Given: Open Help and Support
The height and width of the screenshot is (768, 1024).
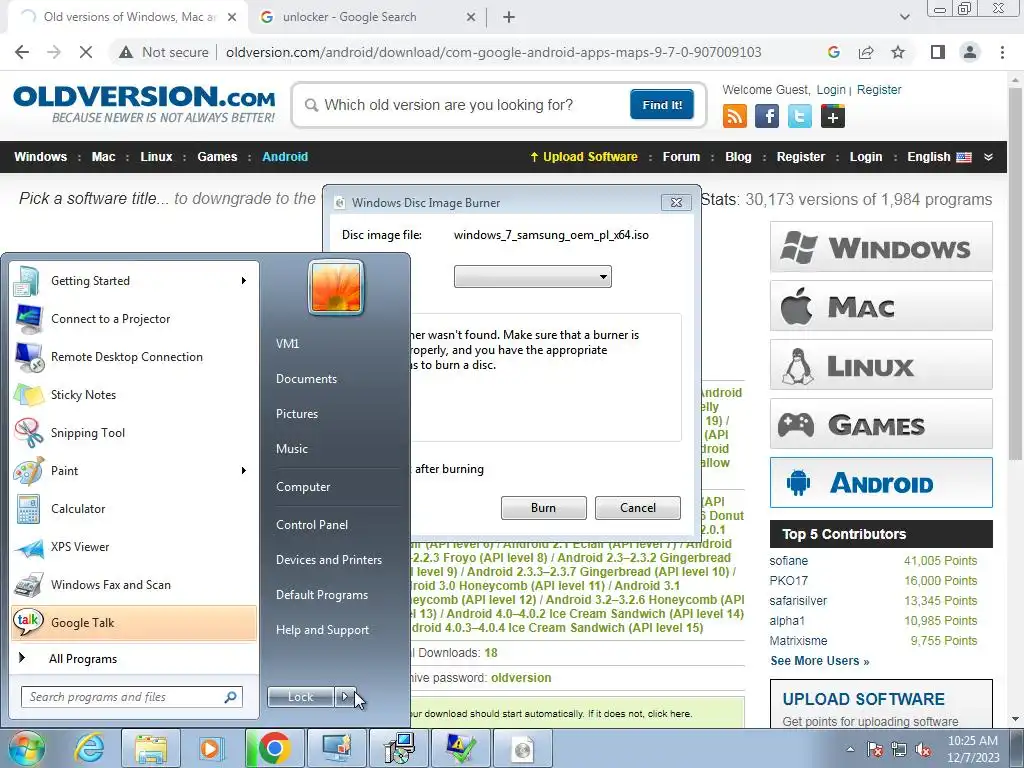Looking at the screenshot, I should coord(322,630).
